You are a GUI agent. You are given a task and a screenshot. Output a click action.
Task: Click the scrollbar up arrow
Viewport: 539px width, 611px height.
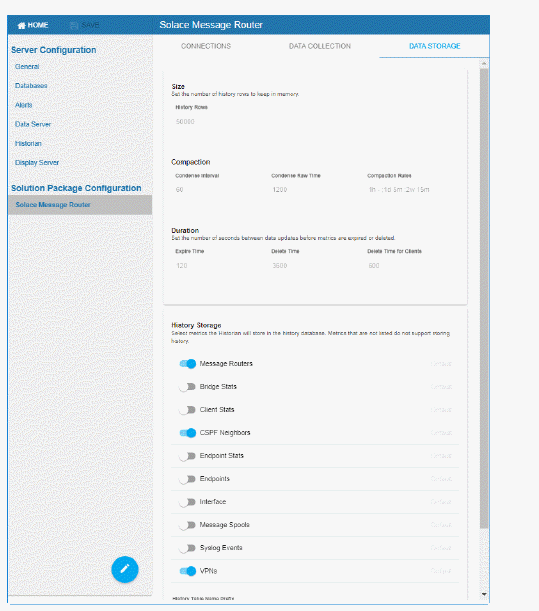484,63
